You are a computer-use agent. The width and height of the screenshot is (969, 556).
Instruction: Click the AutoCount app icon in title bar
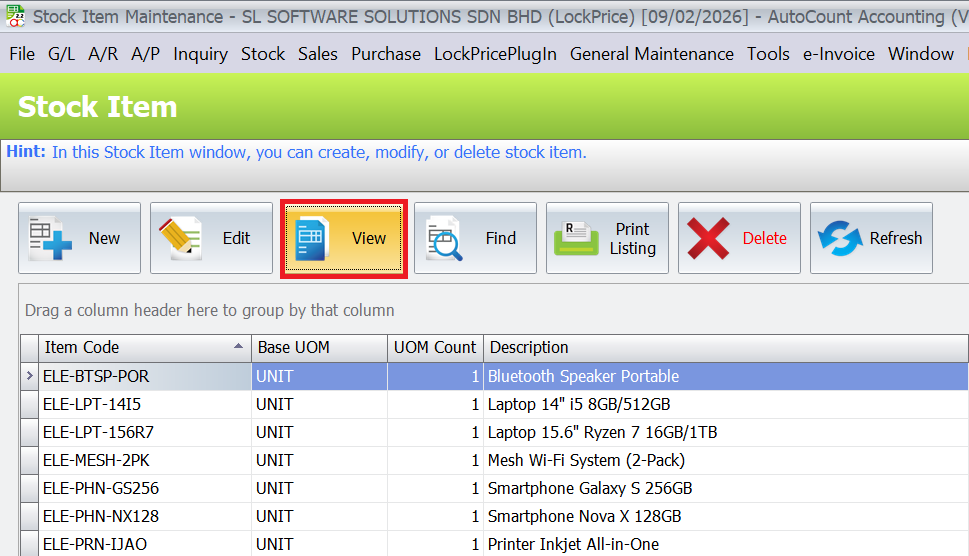click(x=15, y=17)
